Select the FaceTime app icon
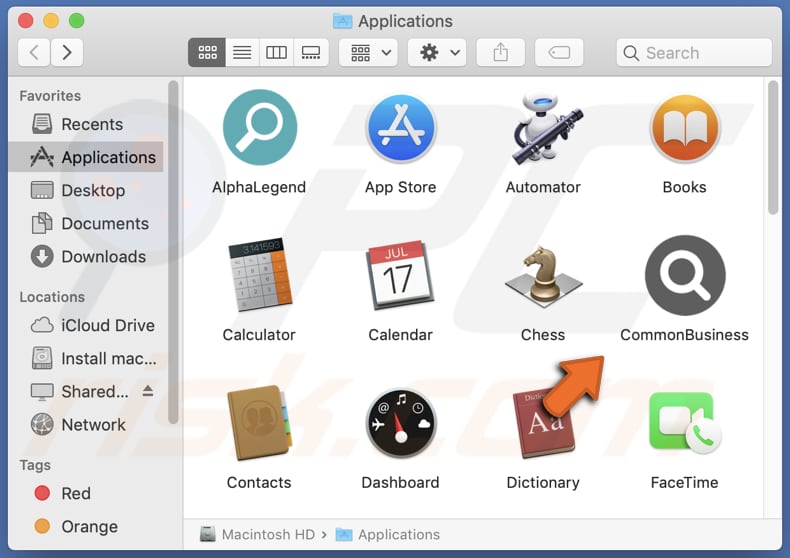The image size is (790, 558). (685, 422)
